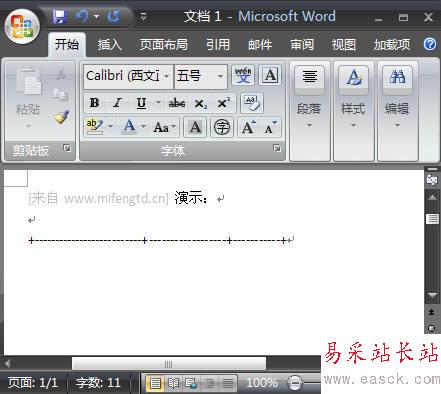Expand the 粘贴 paste options arrow

[x=28, y=126]
